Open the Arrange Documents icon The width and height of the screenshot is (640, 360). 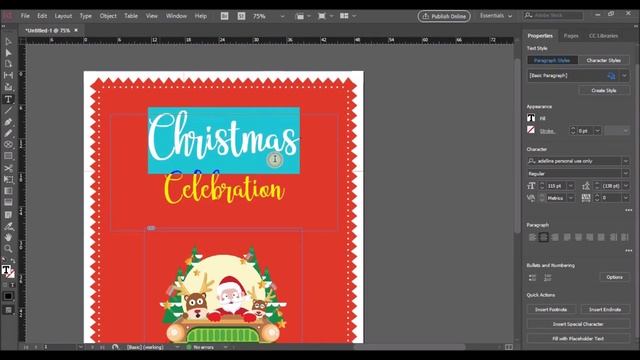tap(344, 16)
